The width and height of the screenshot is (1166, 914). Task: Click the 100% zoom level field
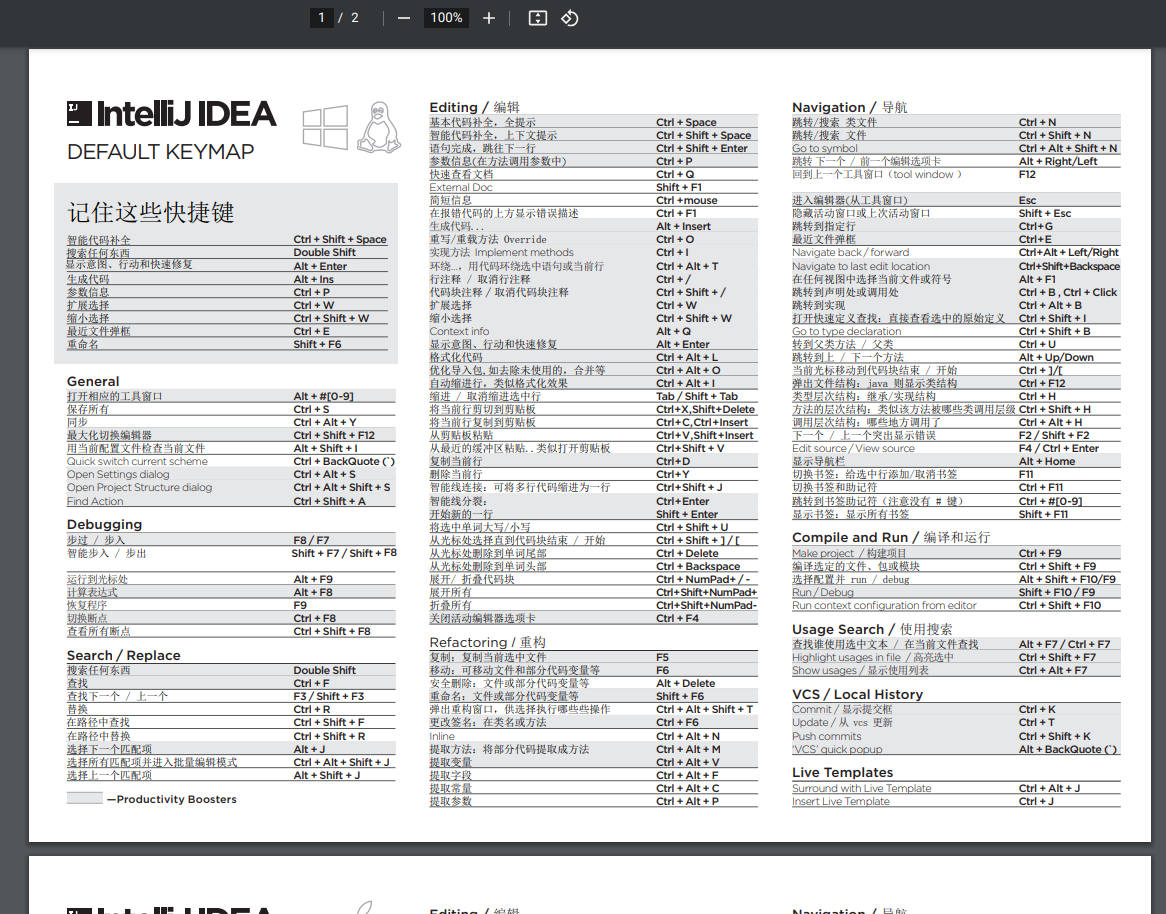pyautogui.click(x=445, y=18)
